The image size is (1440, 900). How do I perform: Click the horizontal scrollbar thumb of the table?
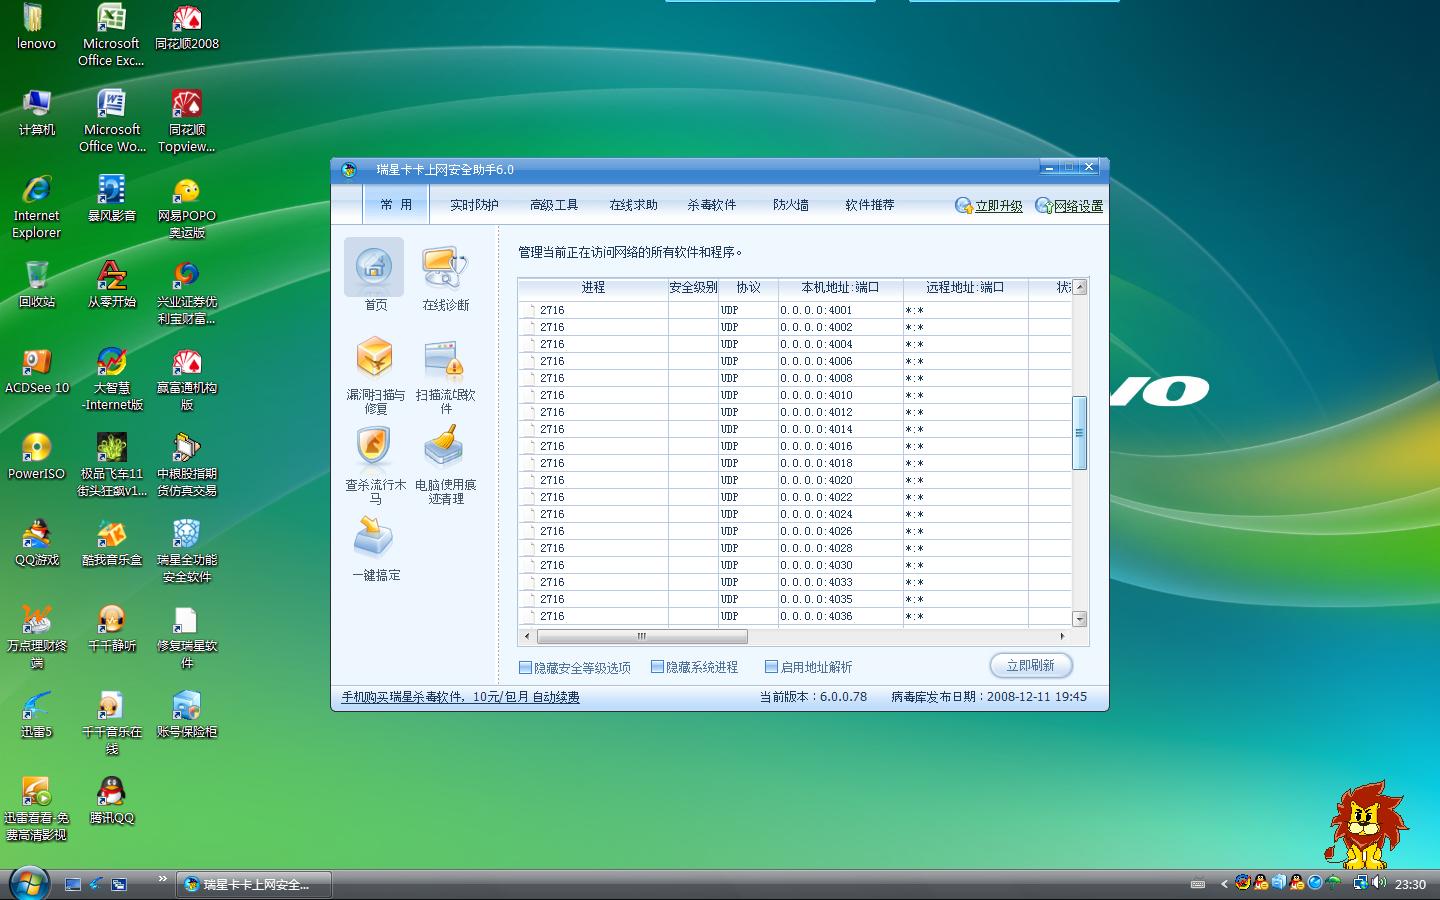point(642,636)
